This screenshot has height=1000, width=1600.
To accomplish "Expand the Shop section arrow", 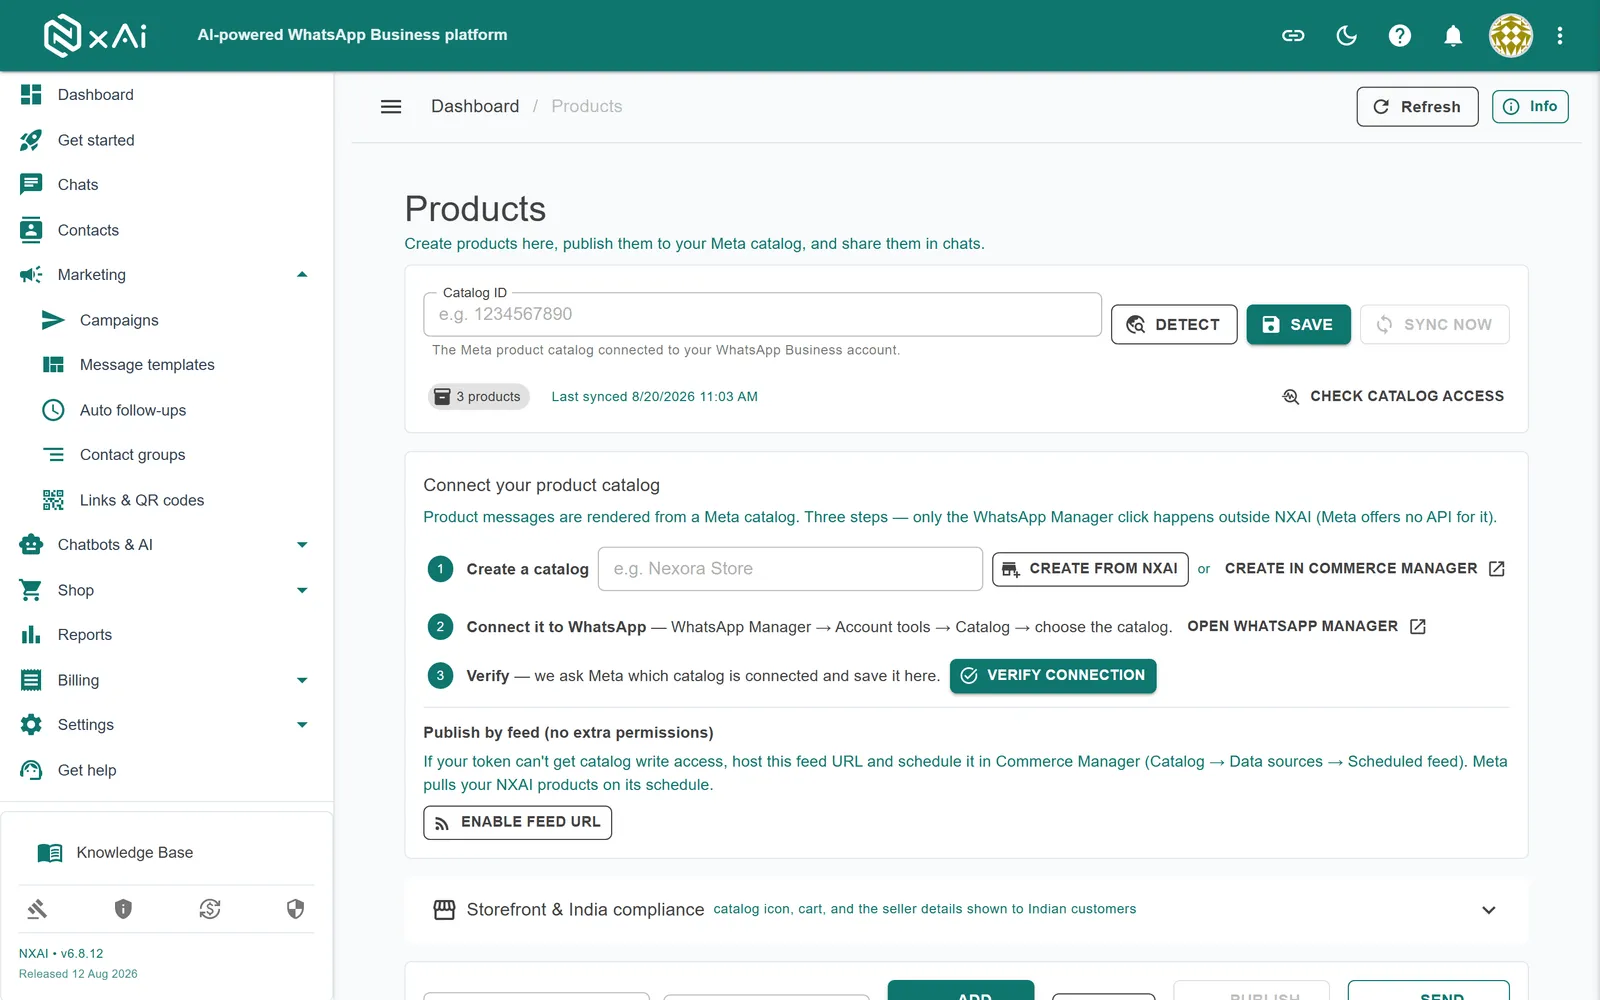I will [302, 590].
